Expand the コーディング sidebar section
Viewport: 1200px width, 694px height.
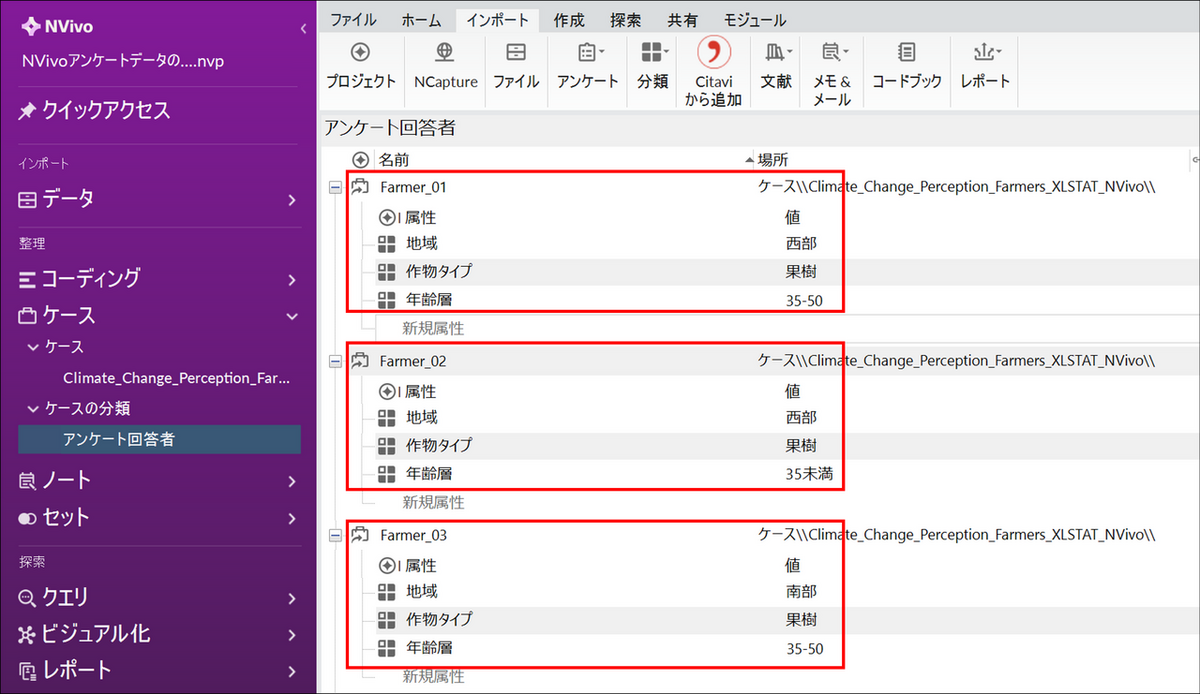[291, 279]
